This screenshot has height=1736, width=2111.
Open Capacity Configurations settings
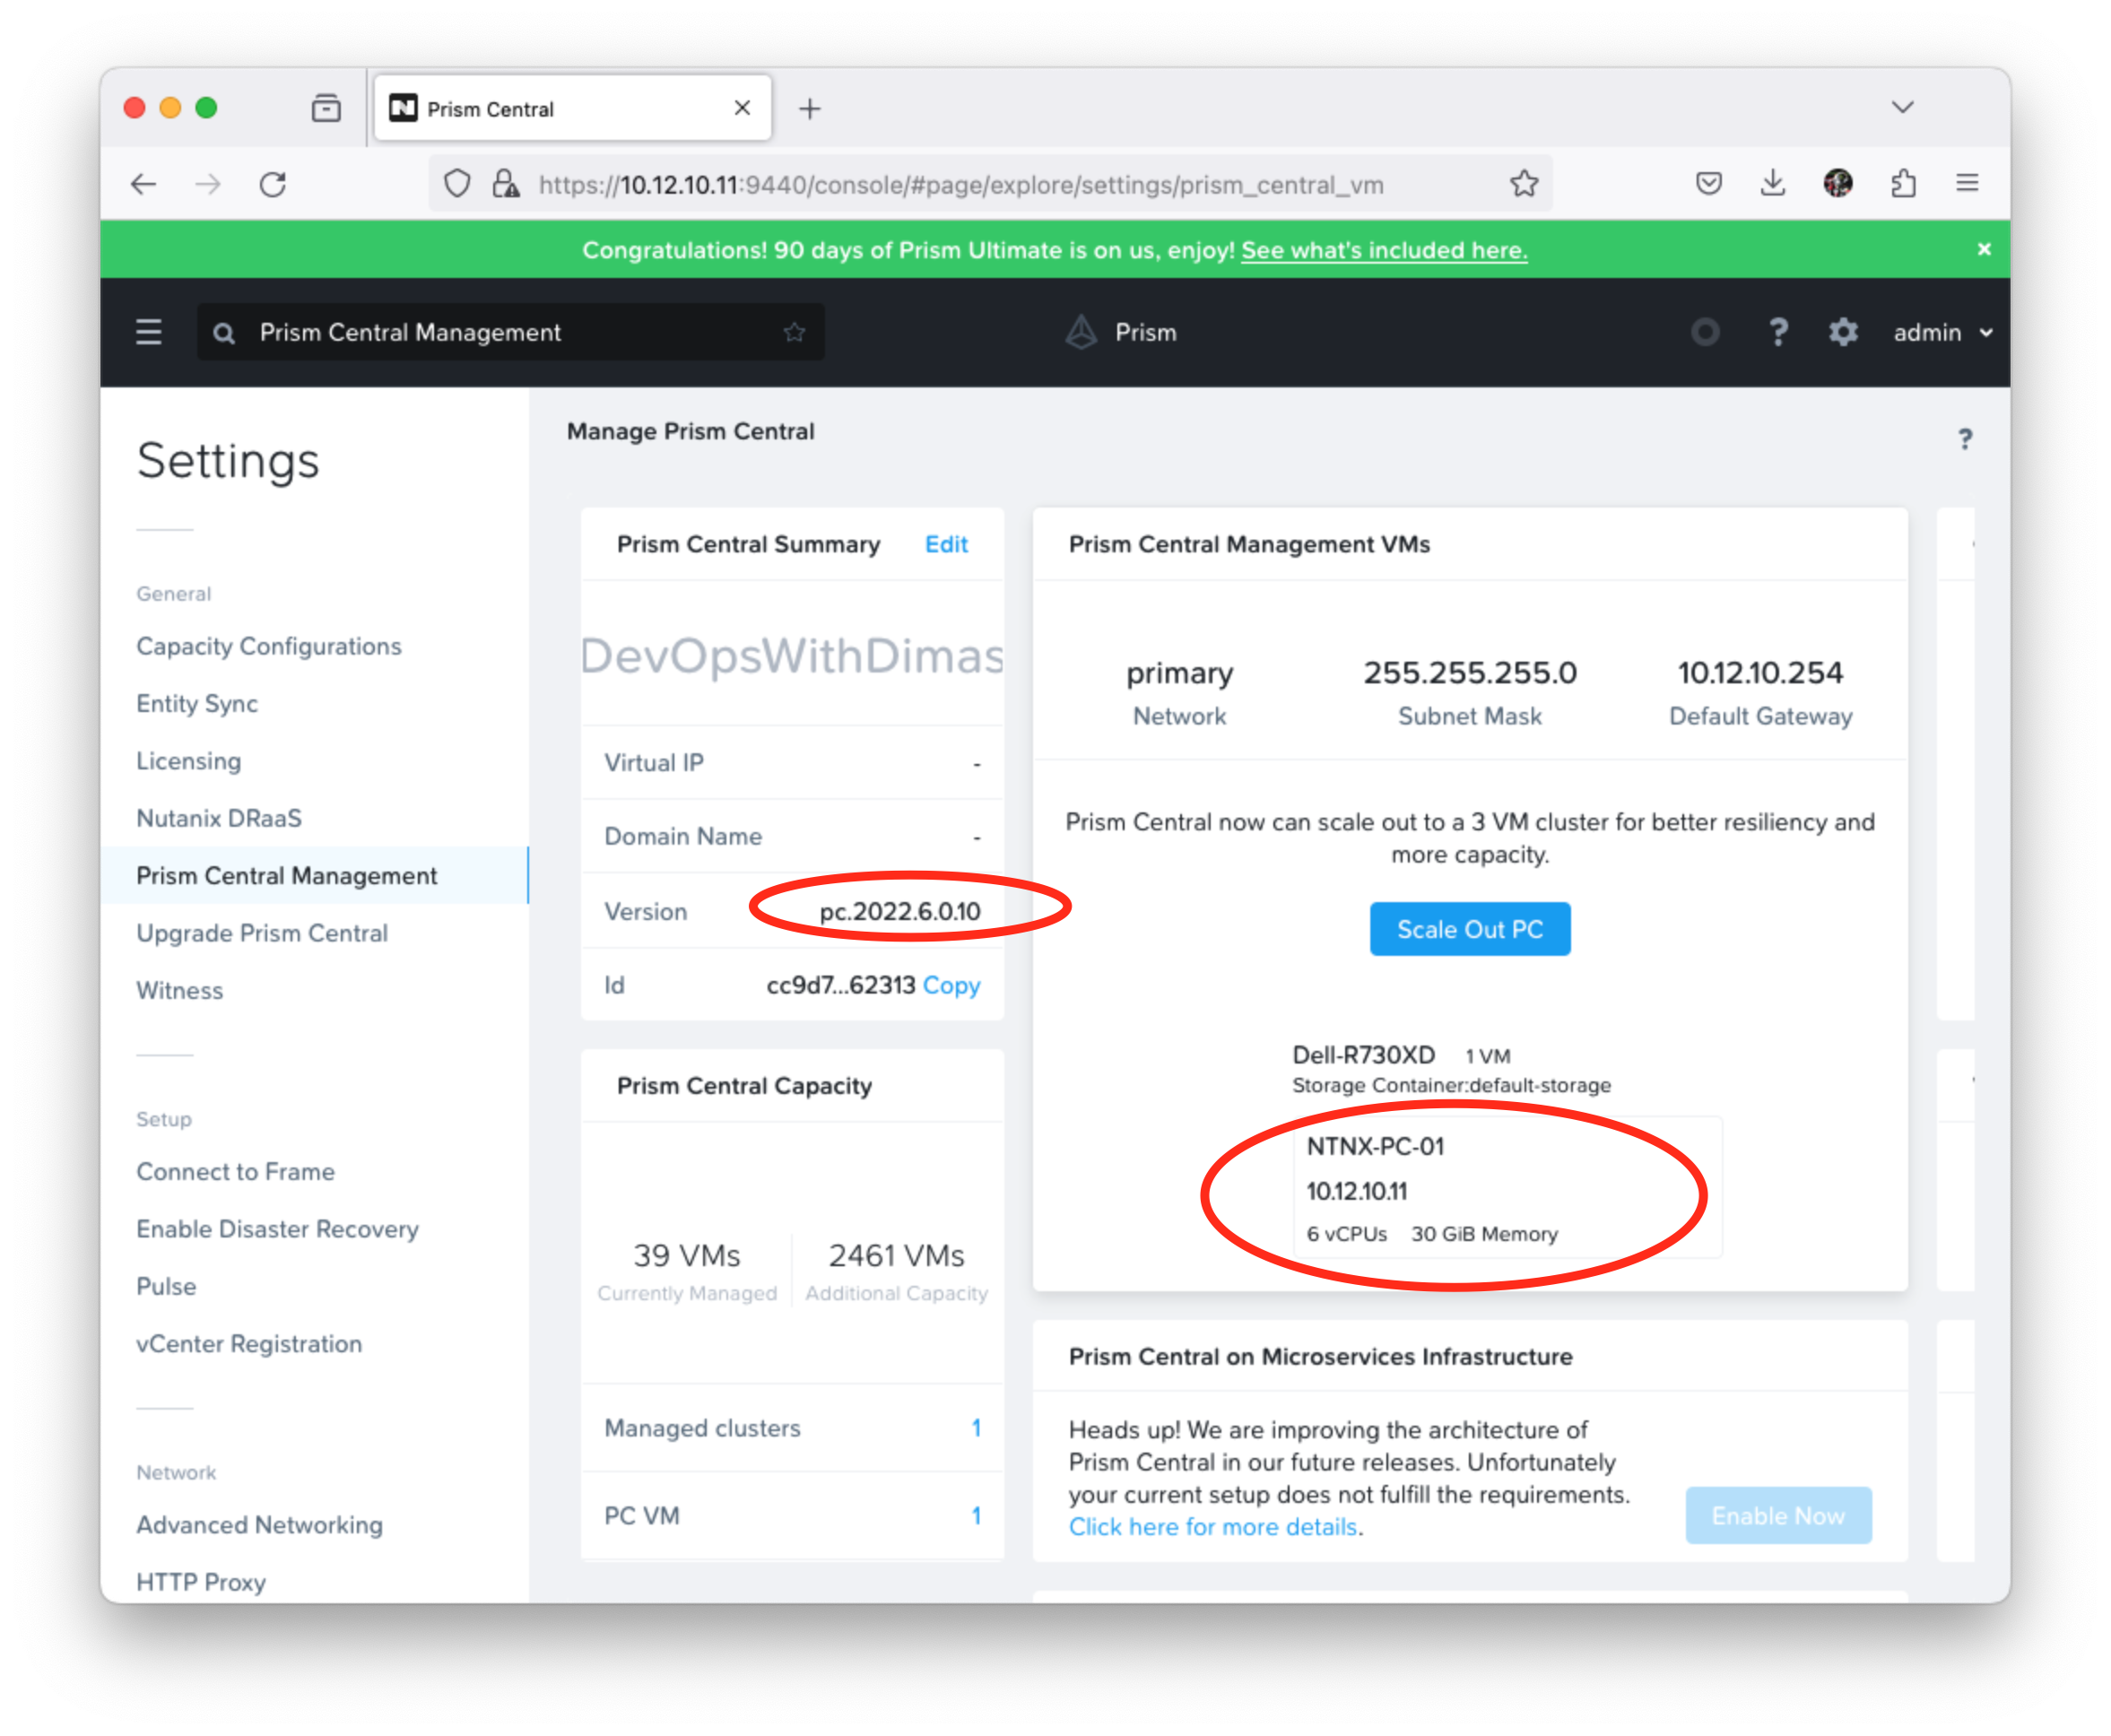pyautogui.click(x=269, y=646)
